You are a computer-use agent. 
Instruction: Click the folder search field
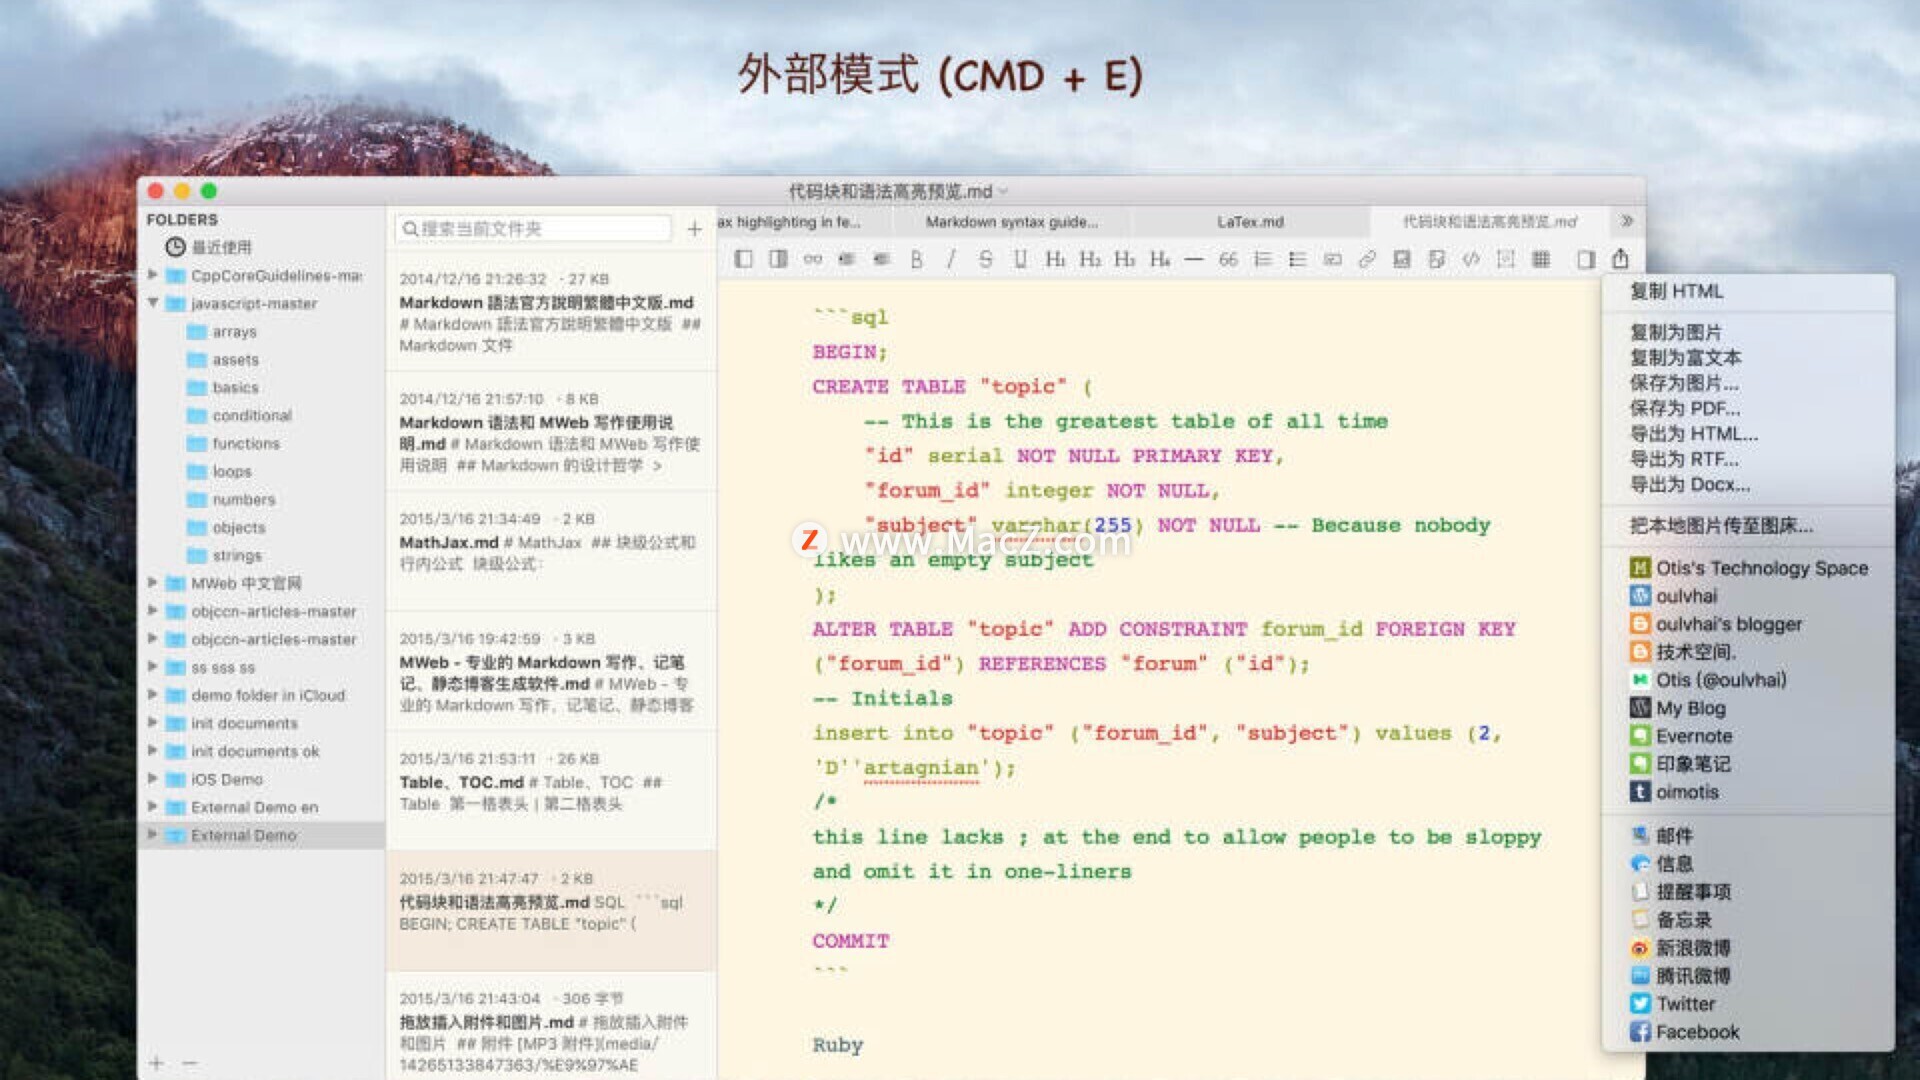click(533, 229)
